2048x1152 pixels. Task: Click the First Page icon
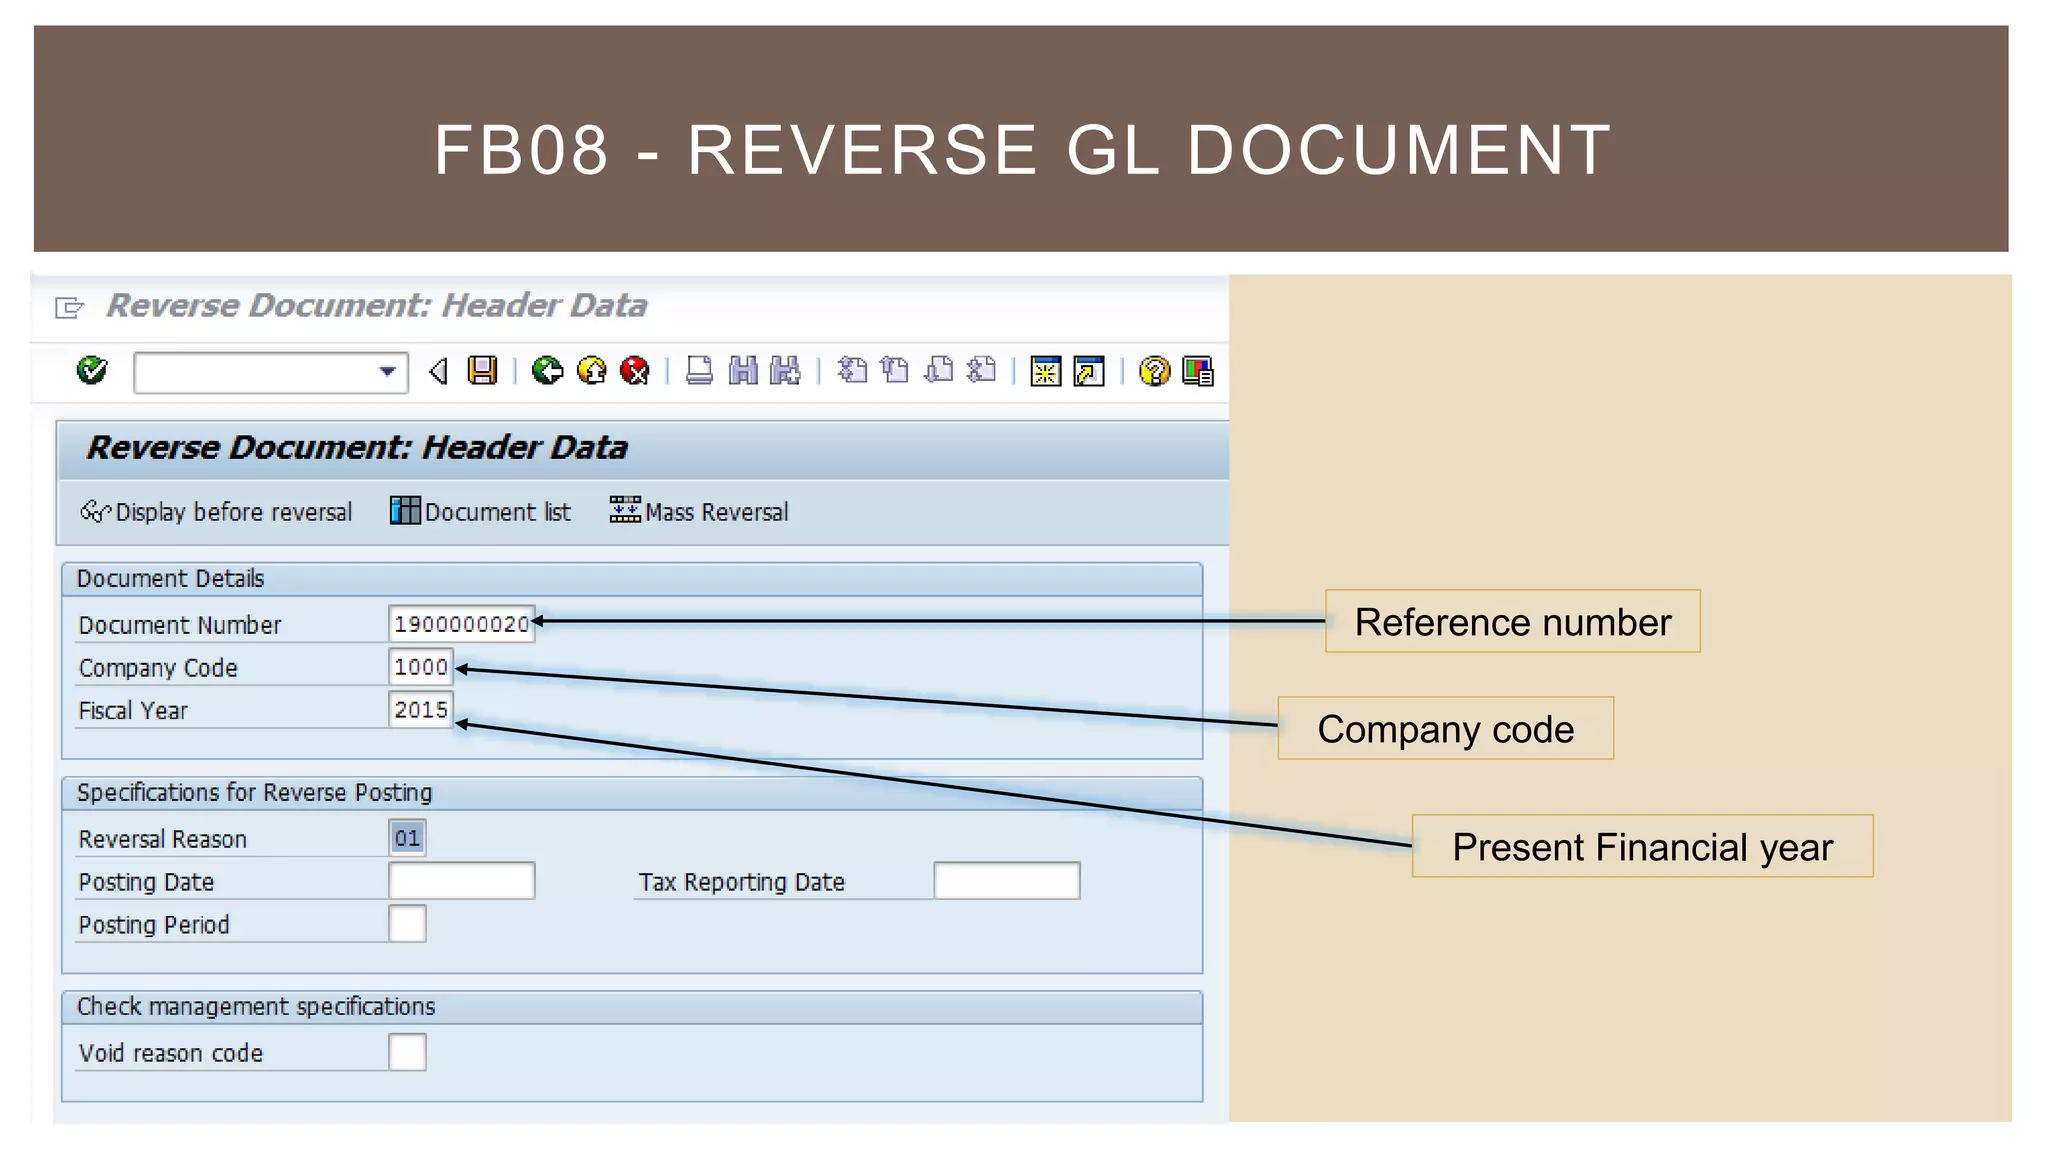click(x=852, y=371)
